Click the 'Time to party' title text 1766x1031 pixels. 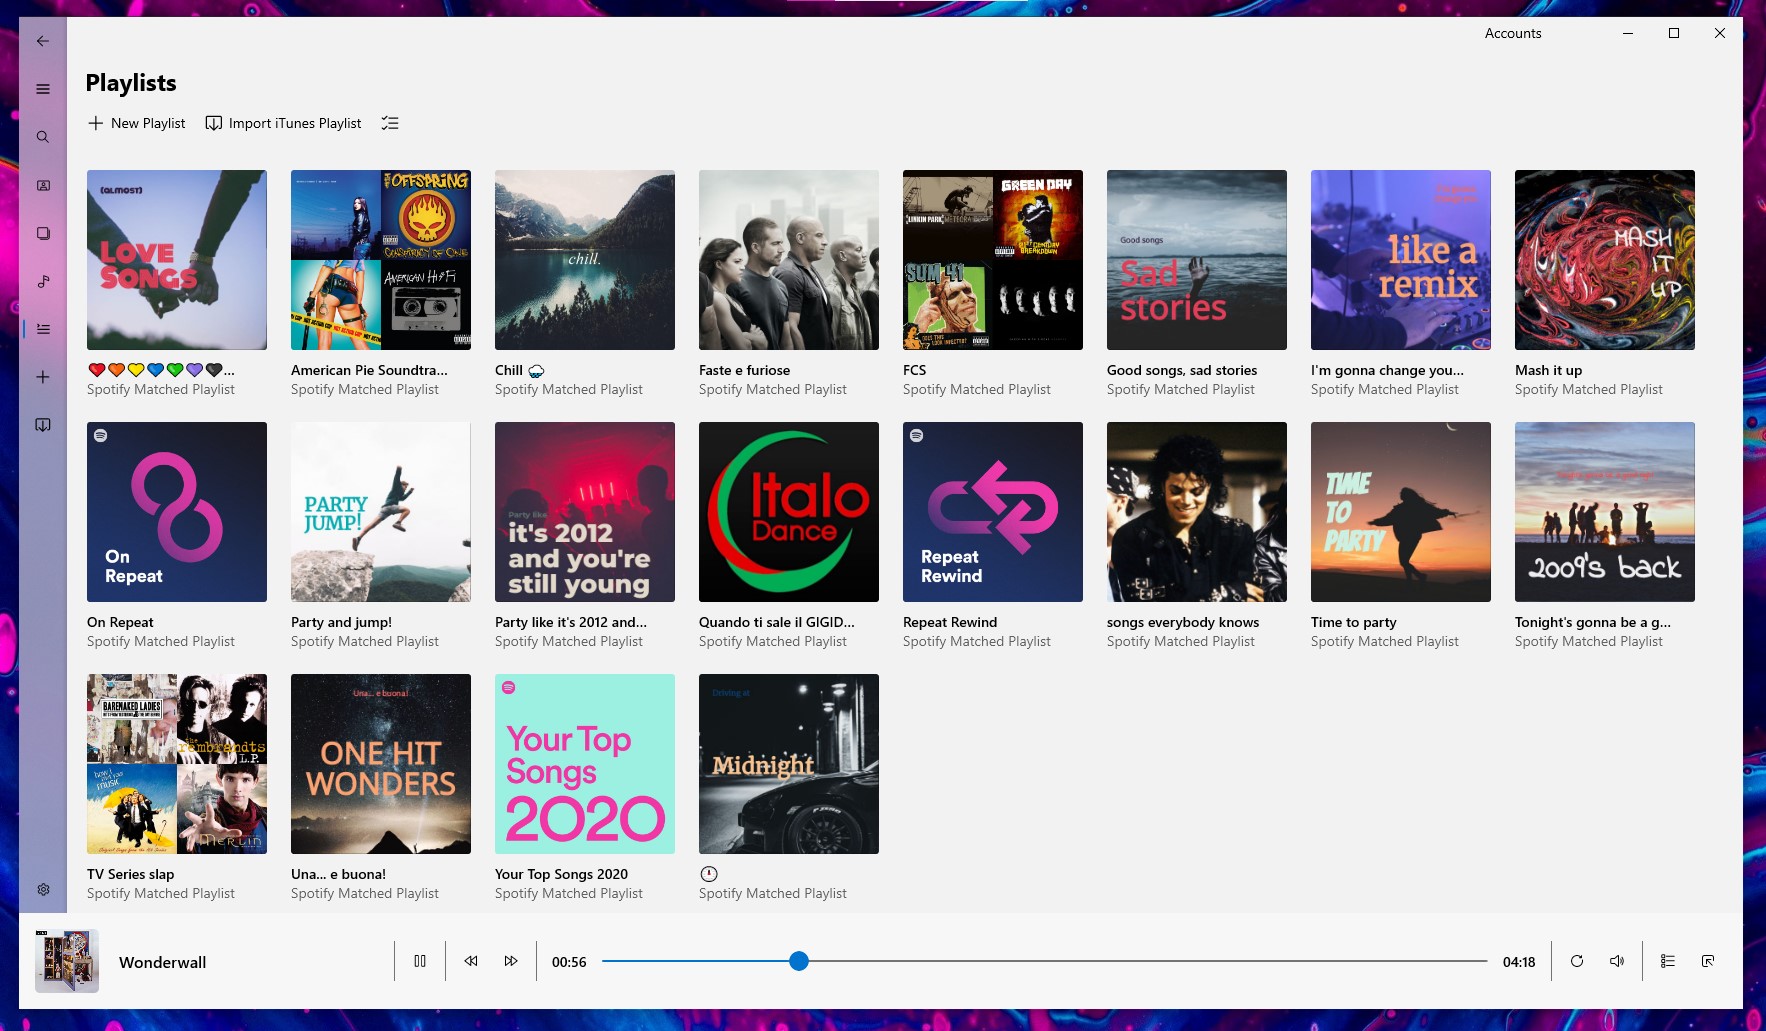pos(1353,622)
